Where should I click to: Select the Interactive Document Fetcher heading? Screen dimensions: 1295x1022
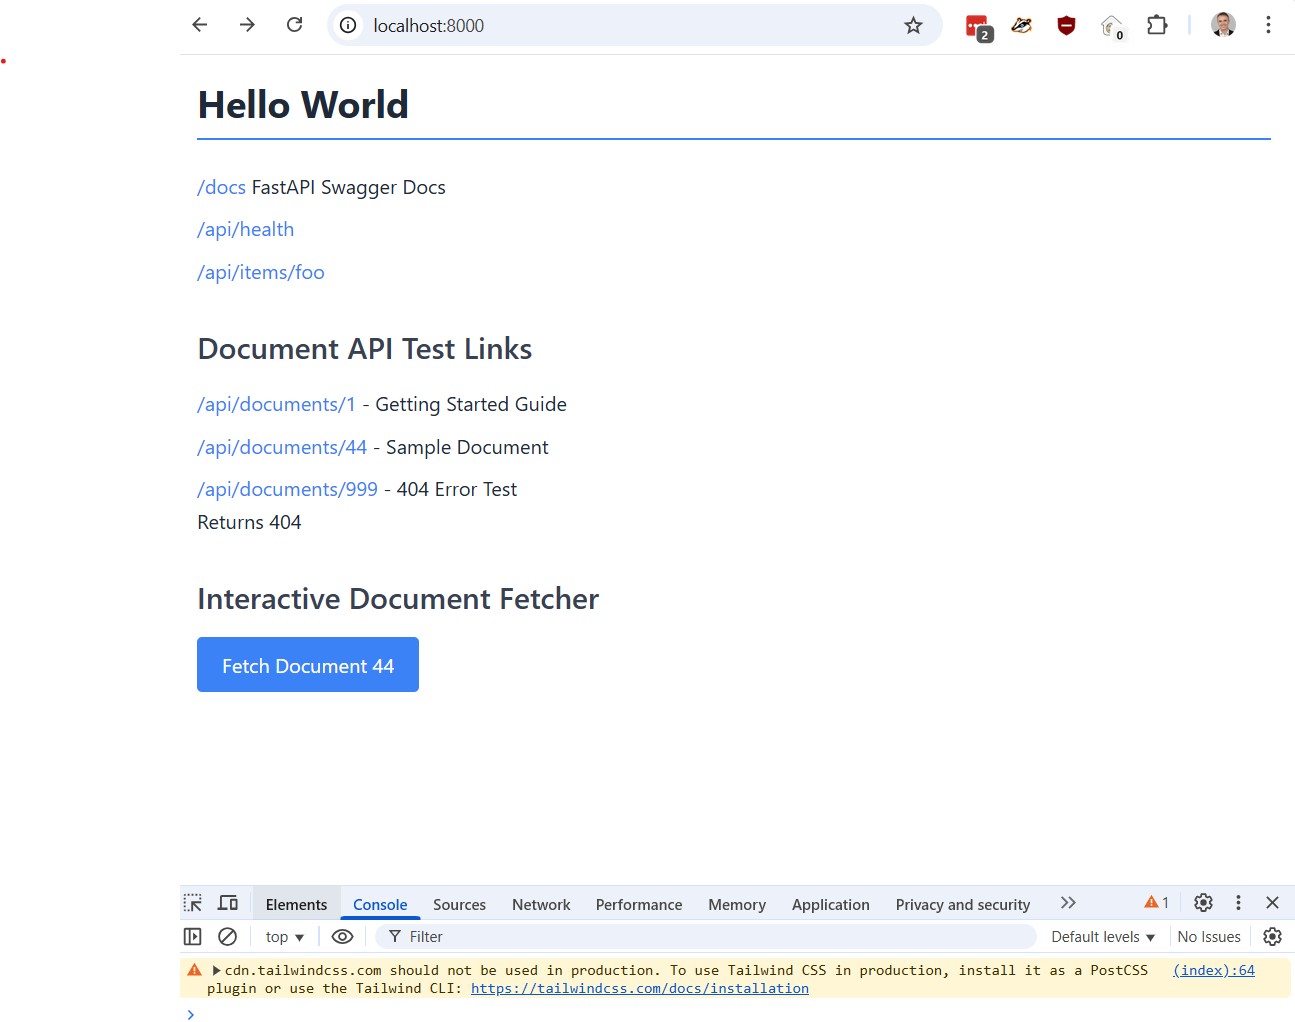click(398, 599)
